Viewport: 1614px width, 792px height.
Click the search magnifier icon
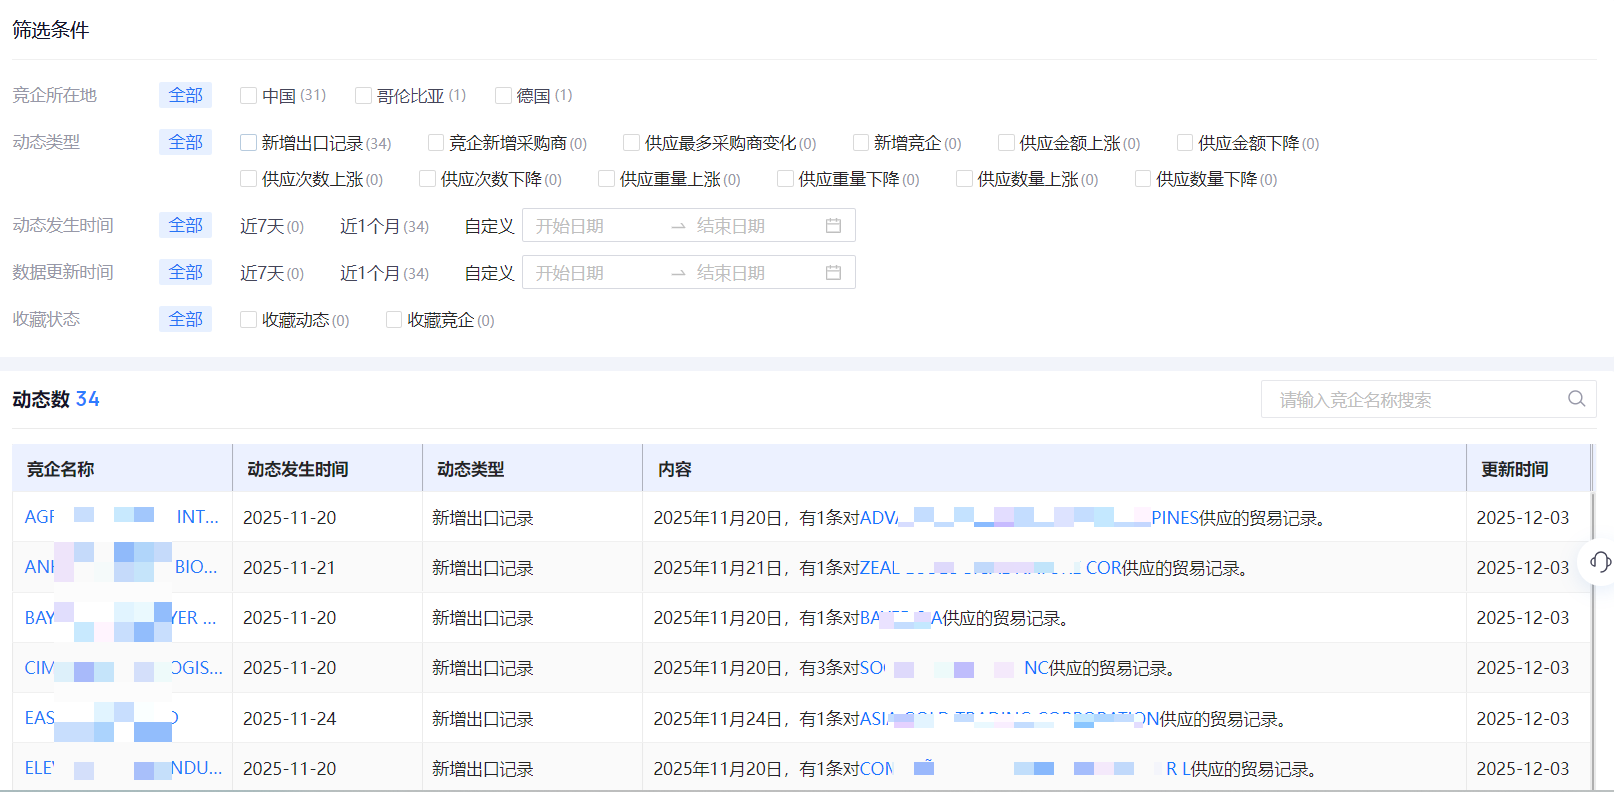(1576, 399)
